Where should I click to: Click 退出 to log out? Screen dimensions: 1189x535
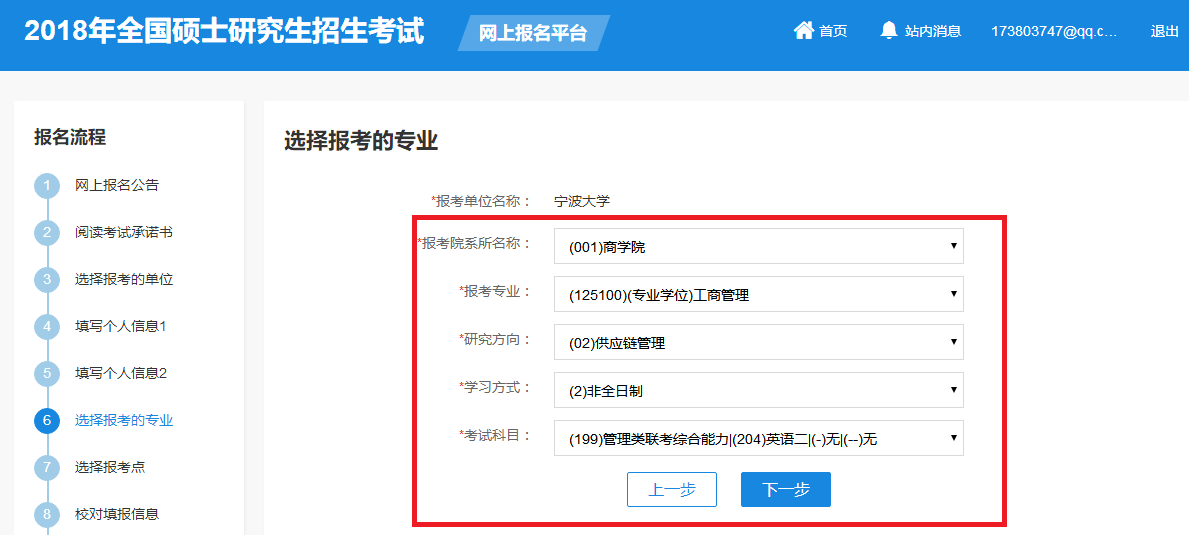[x=1165, y=31]
